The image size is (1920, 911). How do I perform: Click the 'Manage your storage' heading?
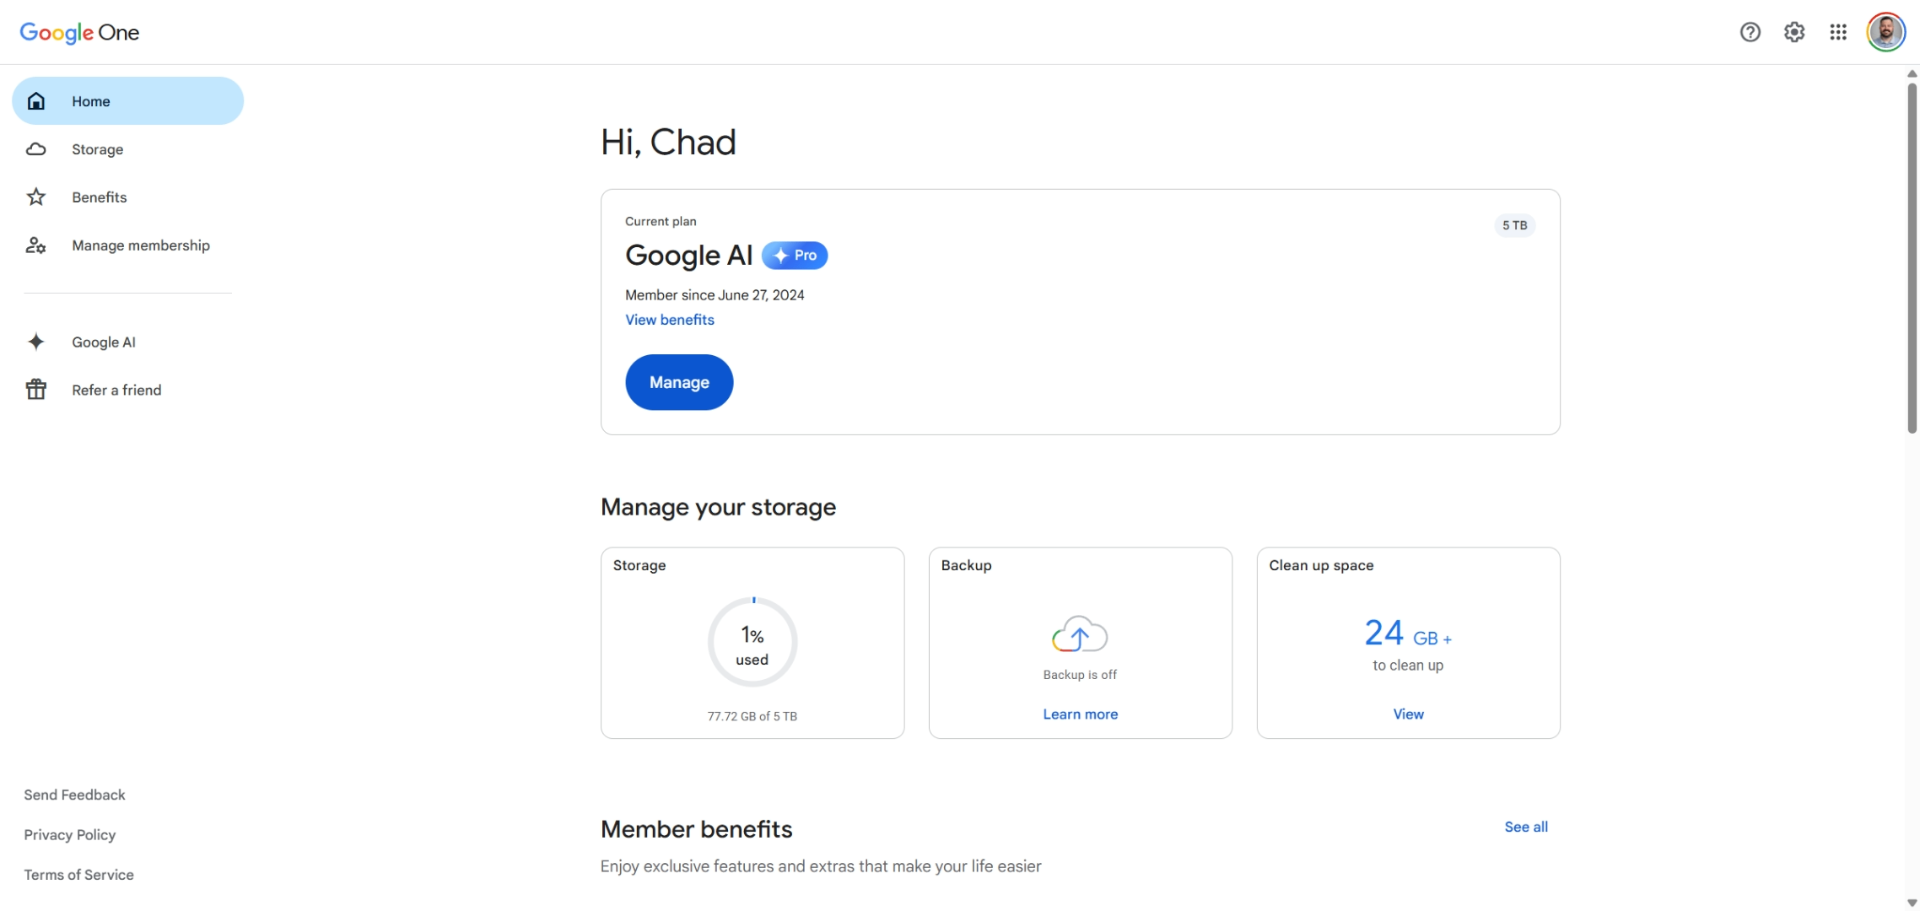[718, 507]
